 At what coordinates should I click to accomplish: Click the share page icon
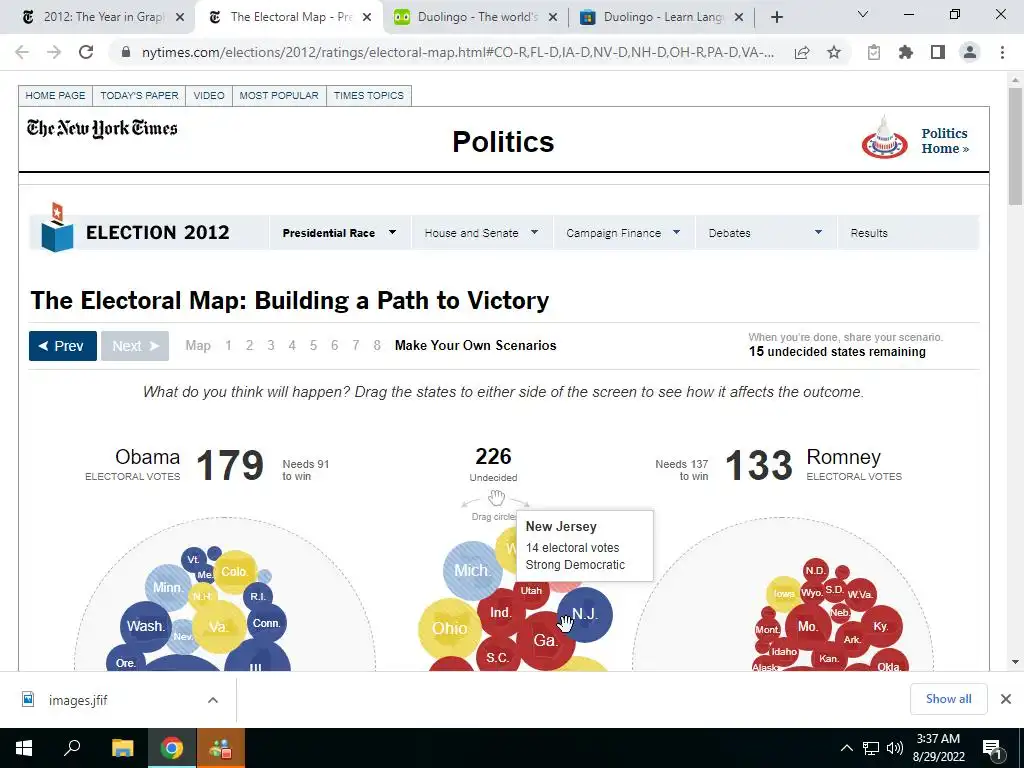pos(802,52)
